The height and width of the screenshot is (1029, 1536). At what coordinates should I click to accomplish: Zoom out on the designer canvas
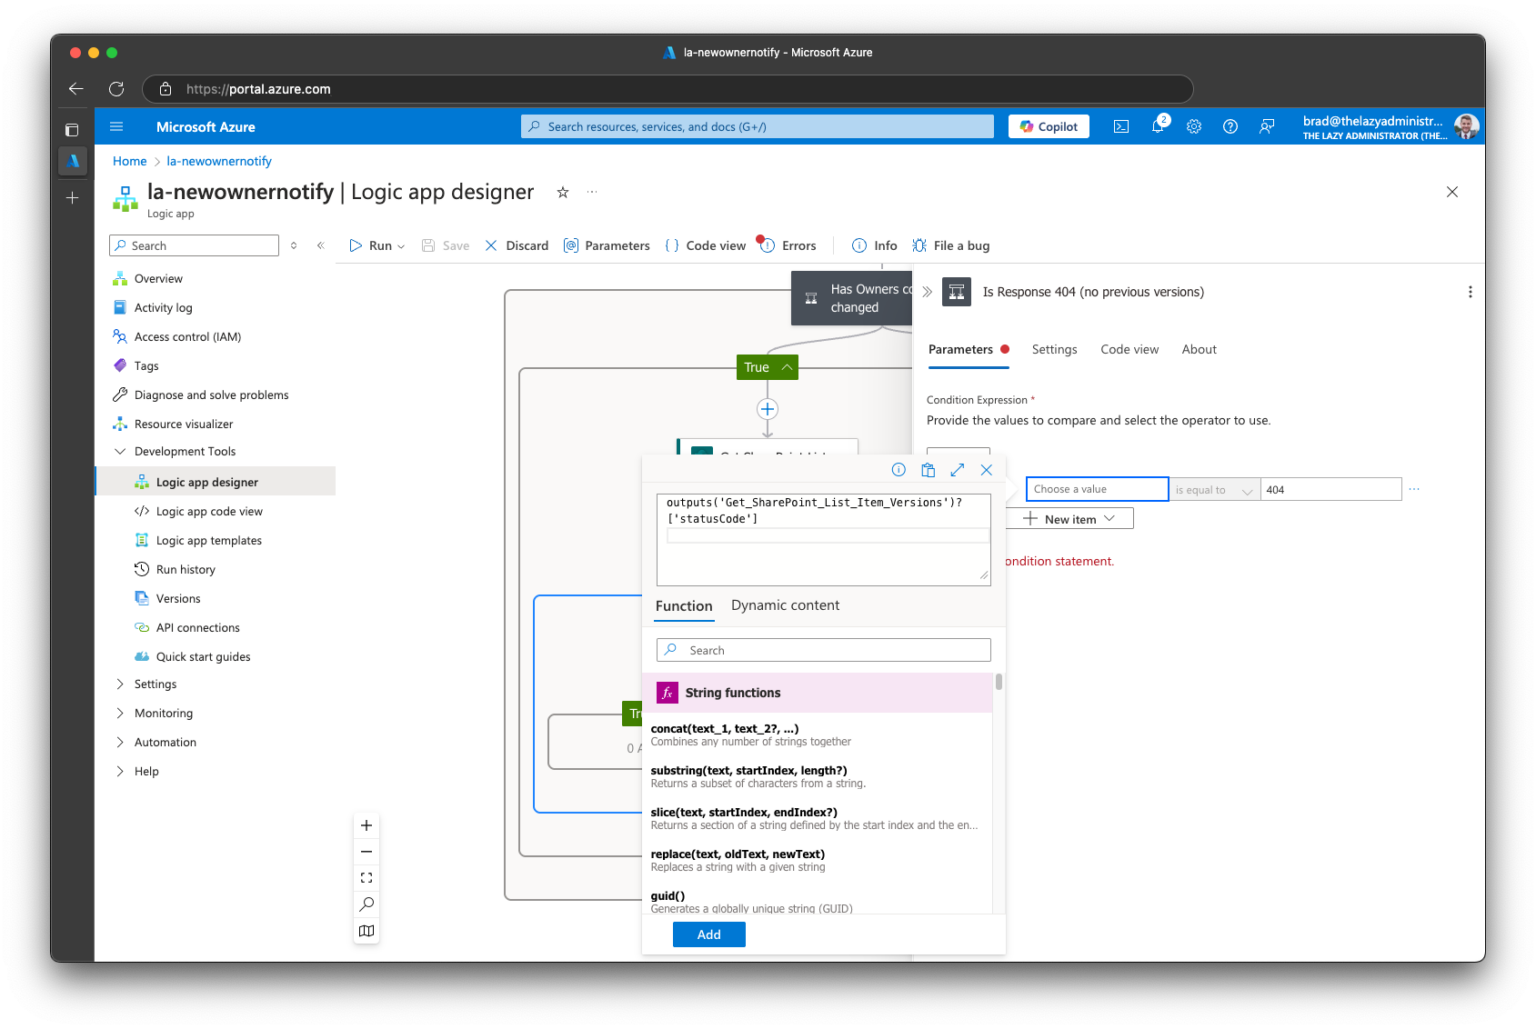point(367,852)
